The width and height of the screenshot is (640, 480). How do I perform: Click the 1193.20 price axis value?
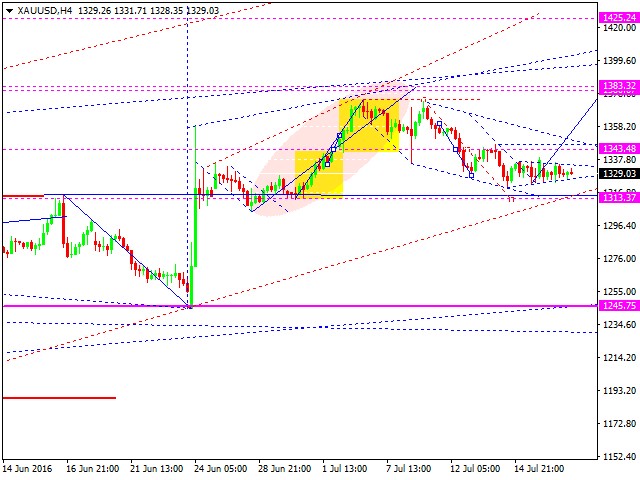[619, 391]
